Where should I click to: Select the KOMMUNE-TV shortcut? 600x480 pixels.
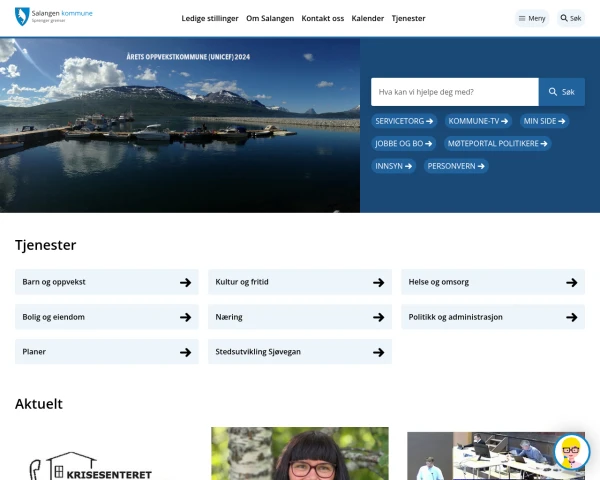(478, 121)
